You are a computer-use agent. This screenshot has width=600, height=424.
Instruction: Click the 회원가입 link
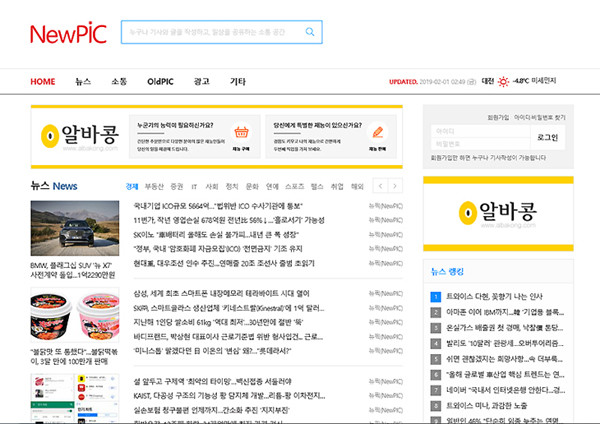pyautogui.click(x=498, y=117)
